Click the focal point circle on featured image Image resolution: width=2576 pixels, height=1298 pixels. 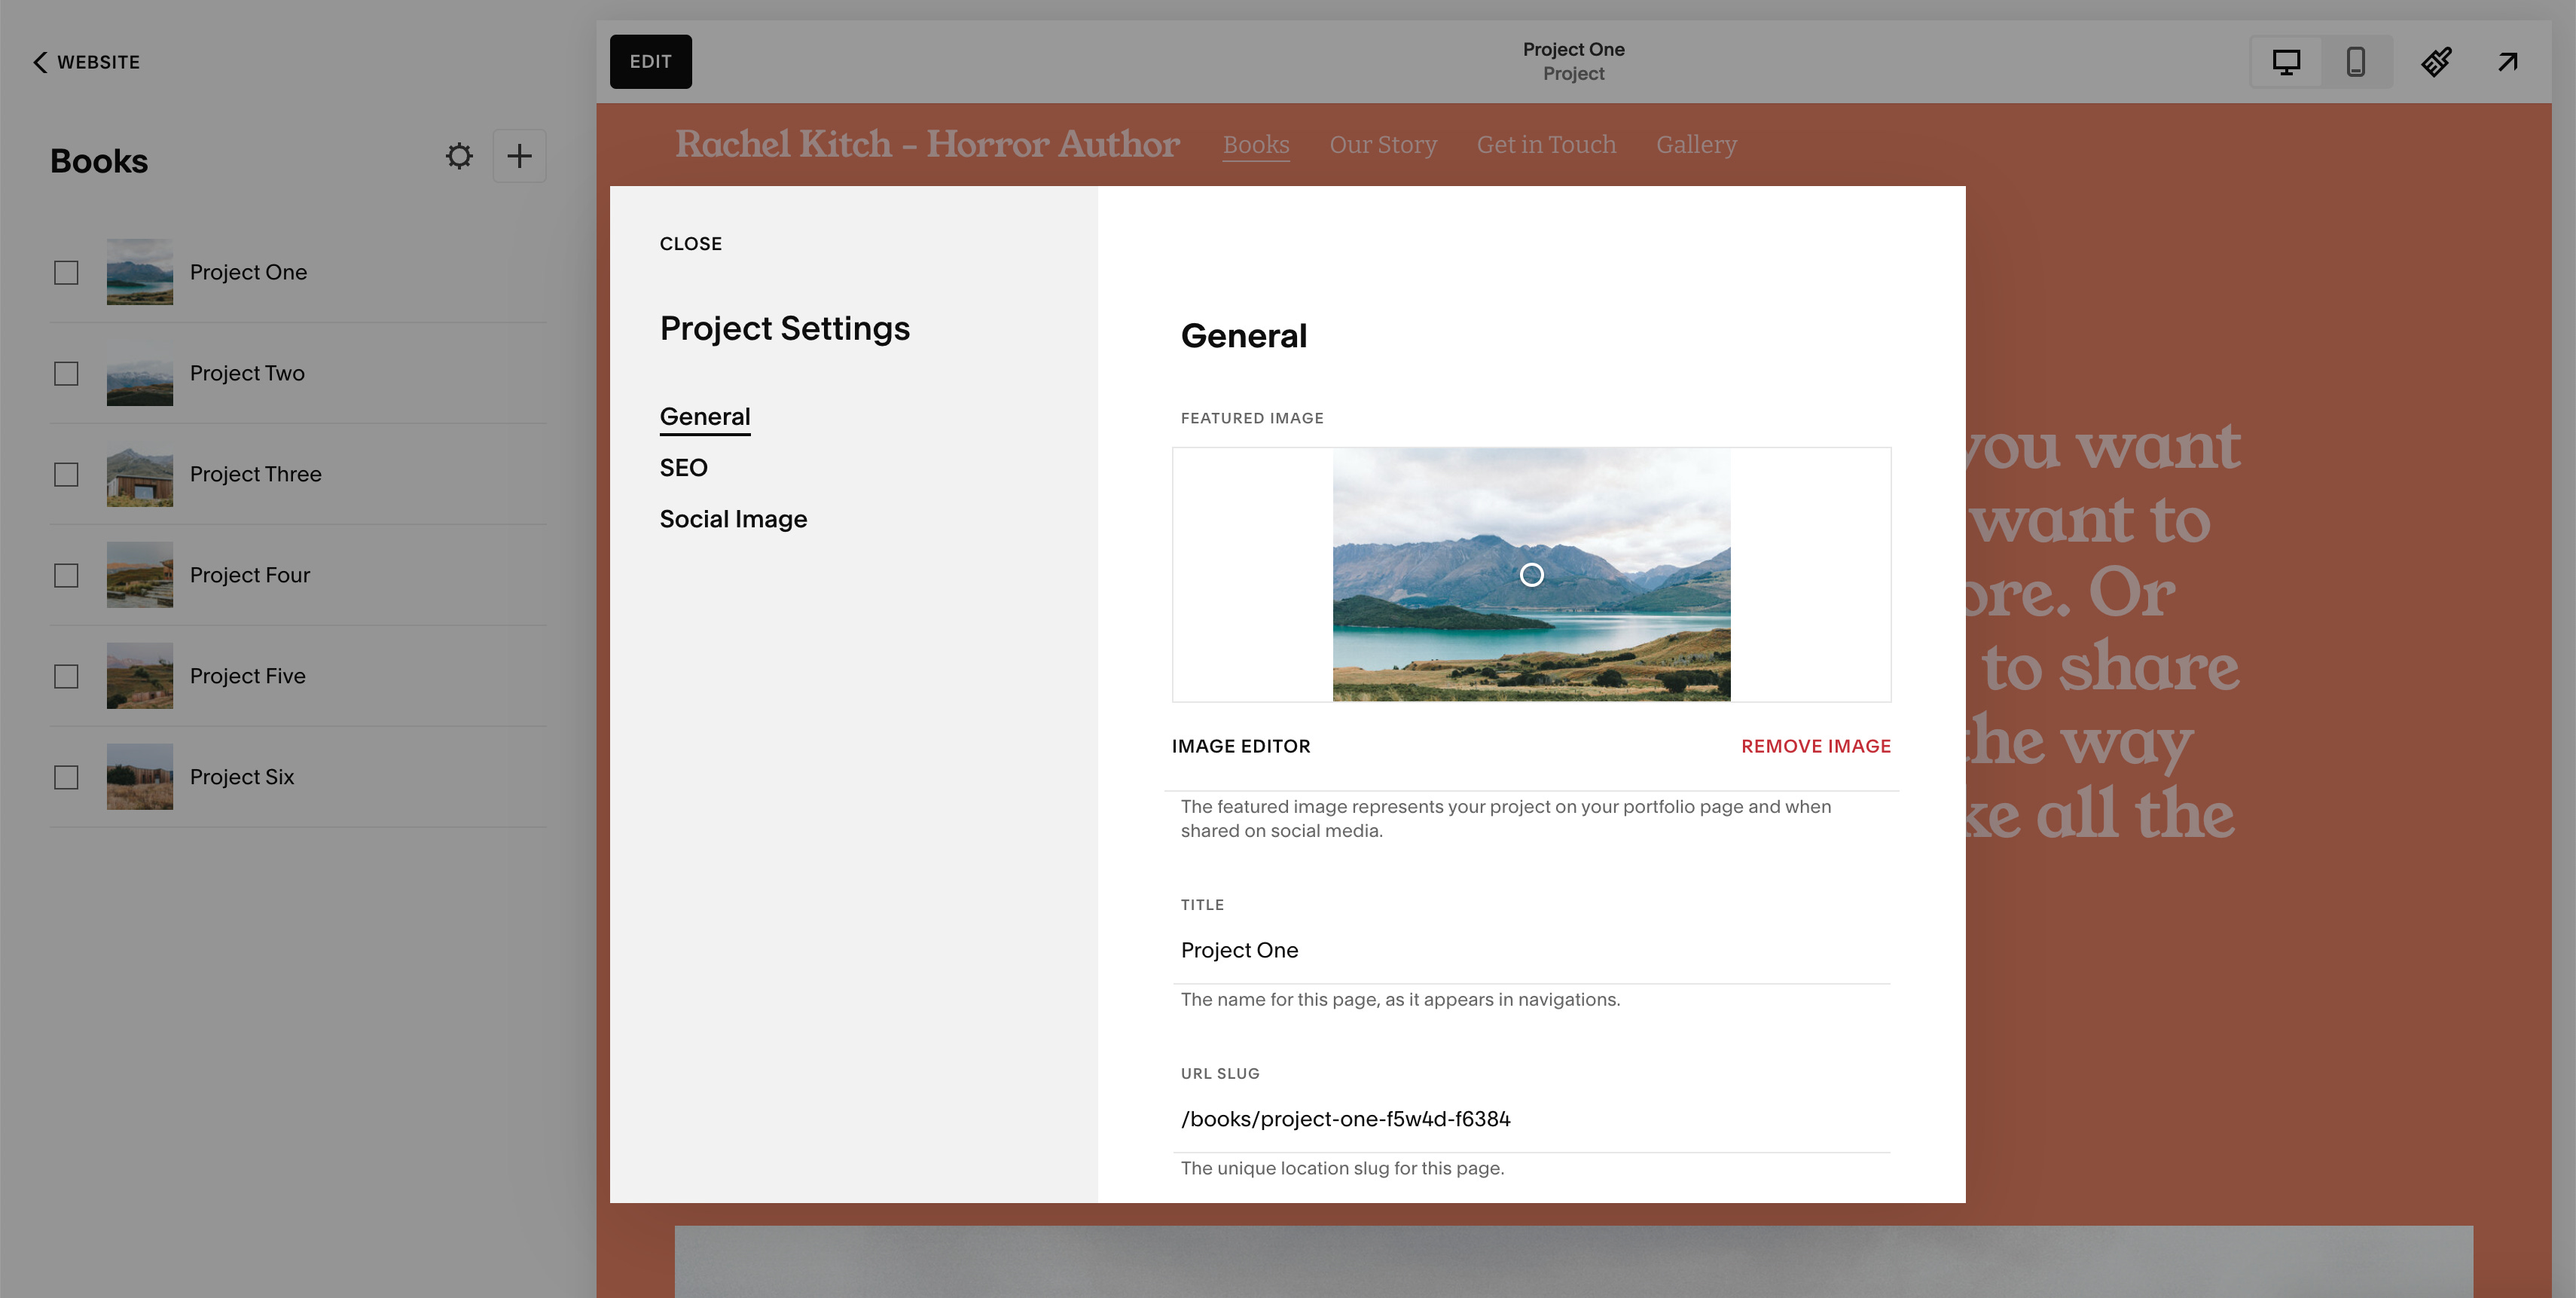[1531, 575]
